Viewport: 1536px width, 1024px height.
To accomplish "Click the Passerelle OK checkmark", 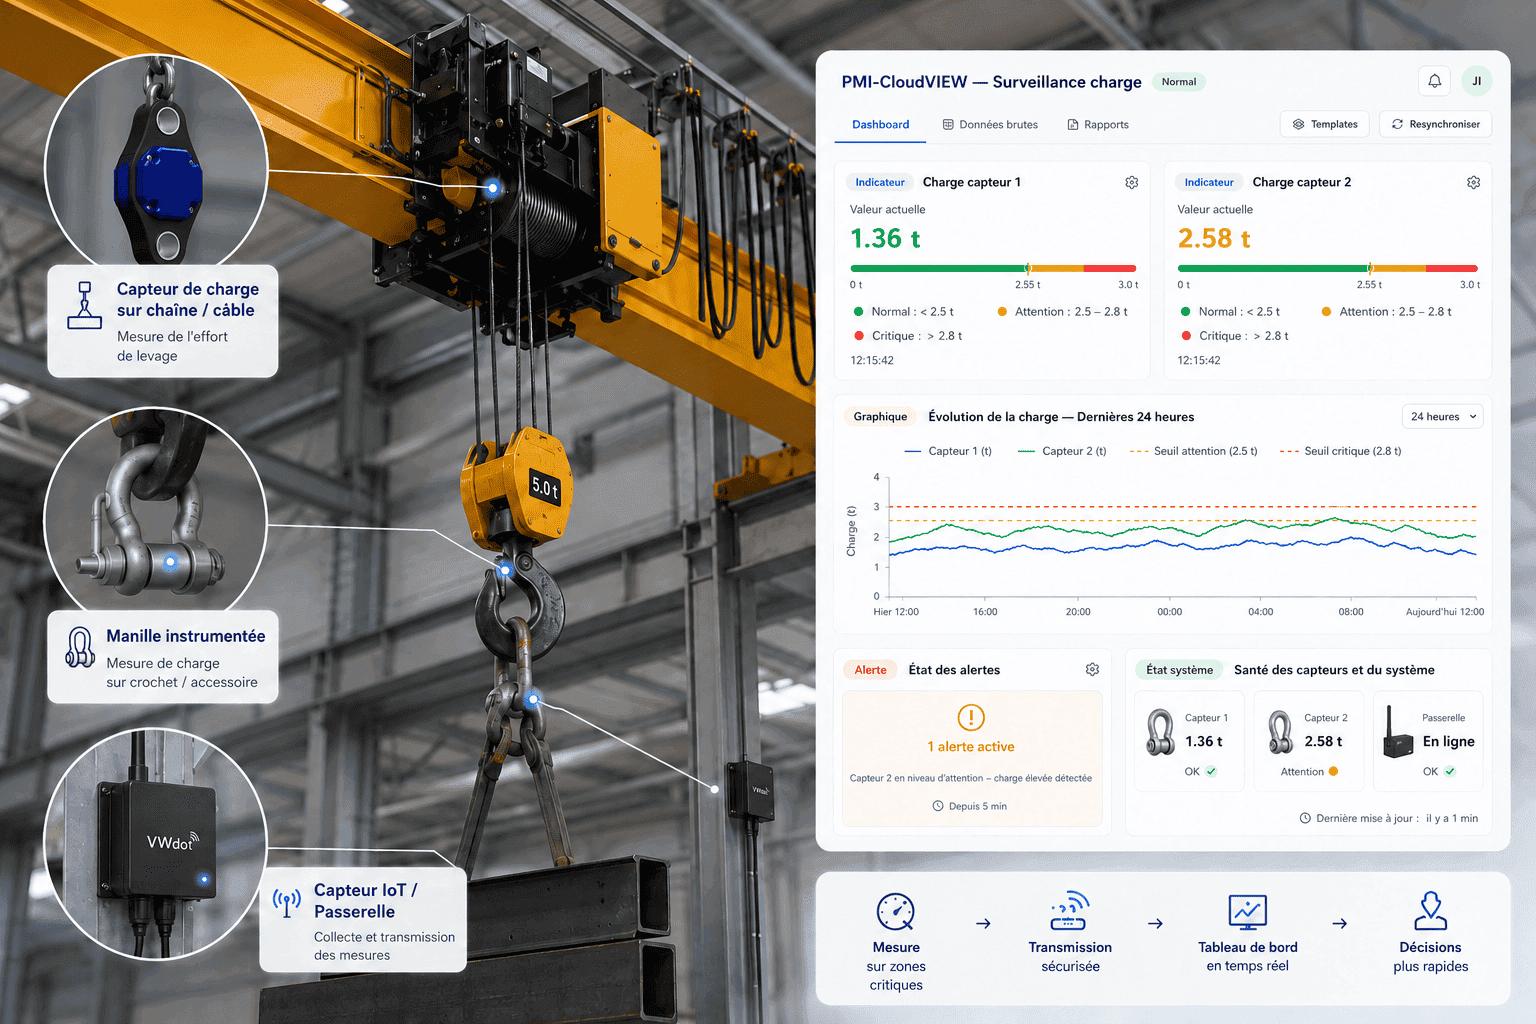I will (x=1450, y=771).
